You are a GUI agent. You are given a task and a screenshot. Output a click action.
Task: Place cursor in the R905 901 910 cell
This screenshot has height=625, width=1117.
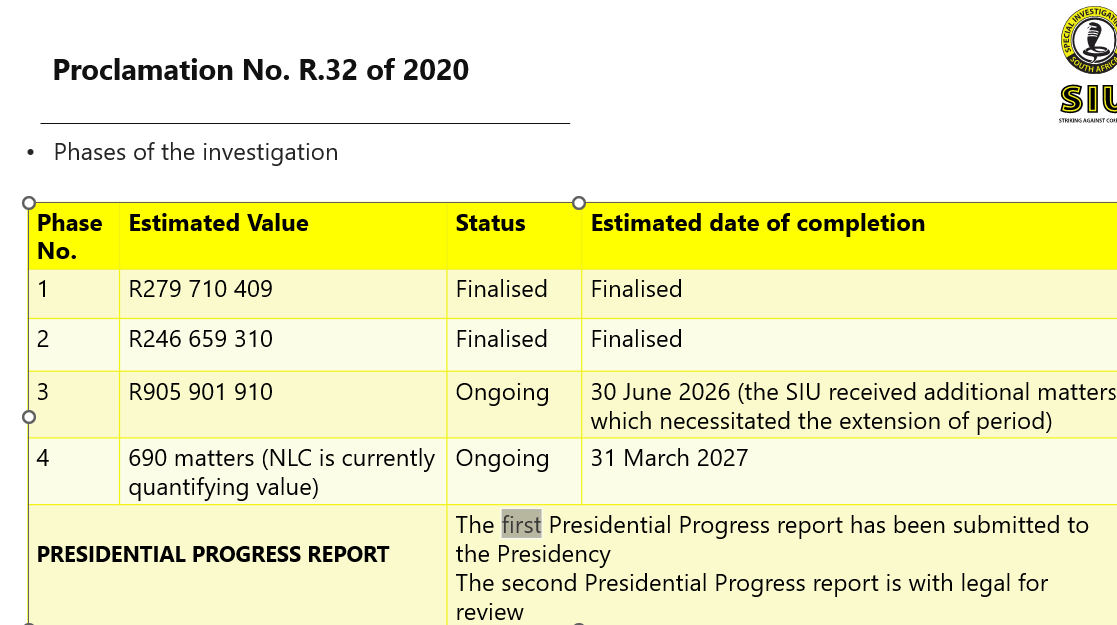[x=201, y=392]
